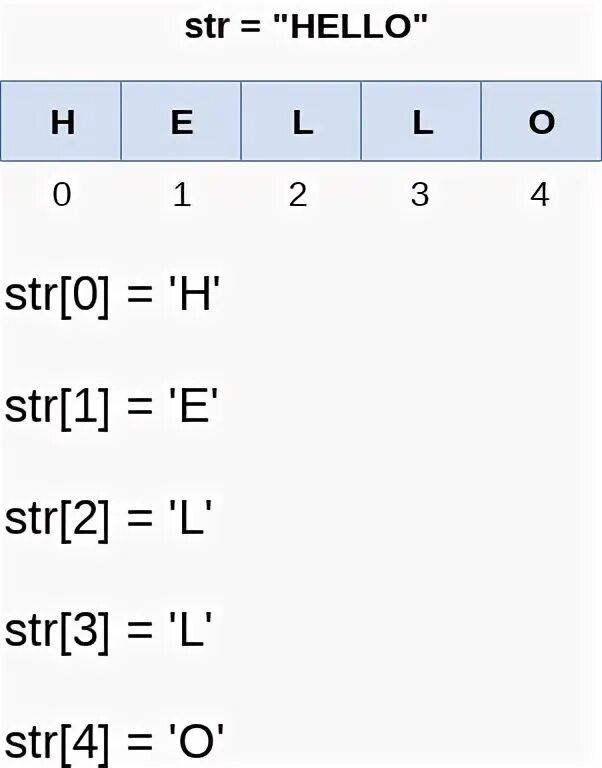602x768 pixels.
Task: Click index number 4 below the array
Action: (x=539, y=194)
